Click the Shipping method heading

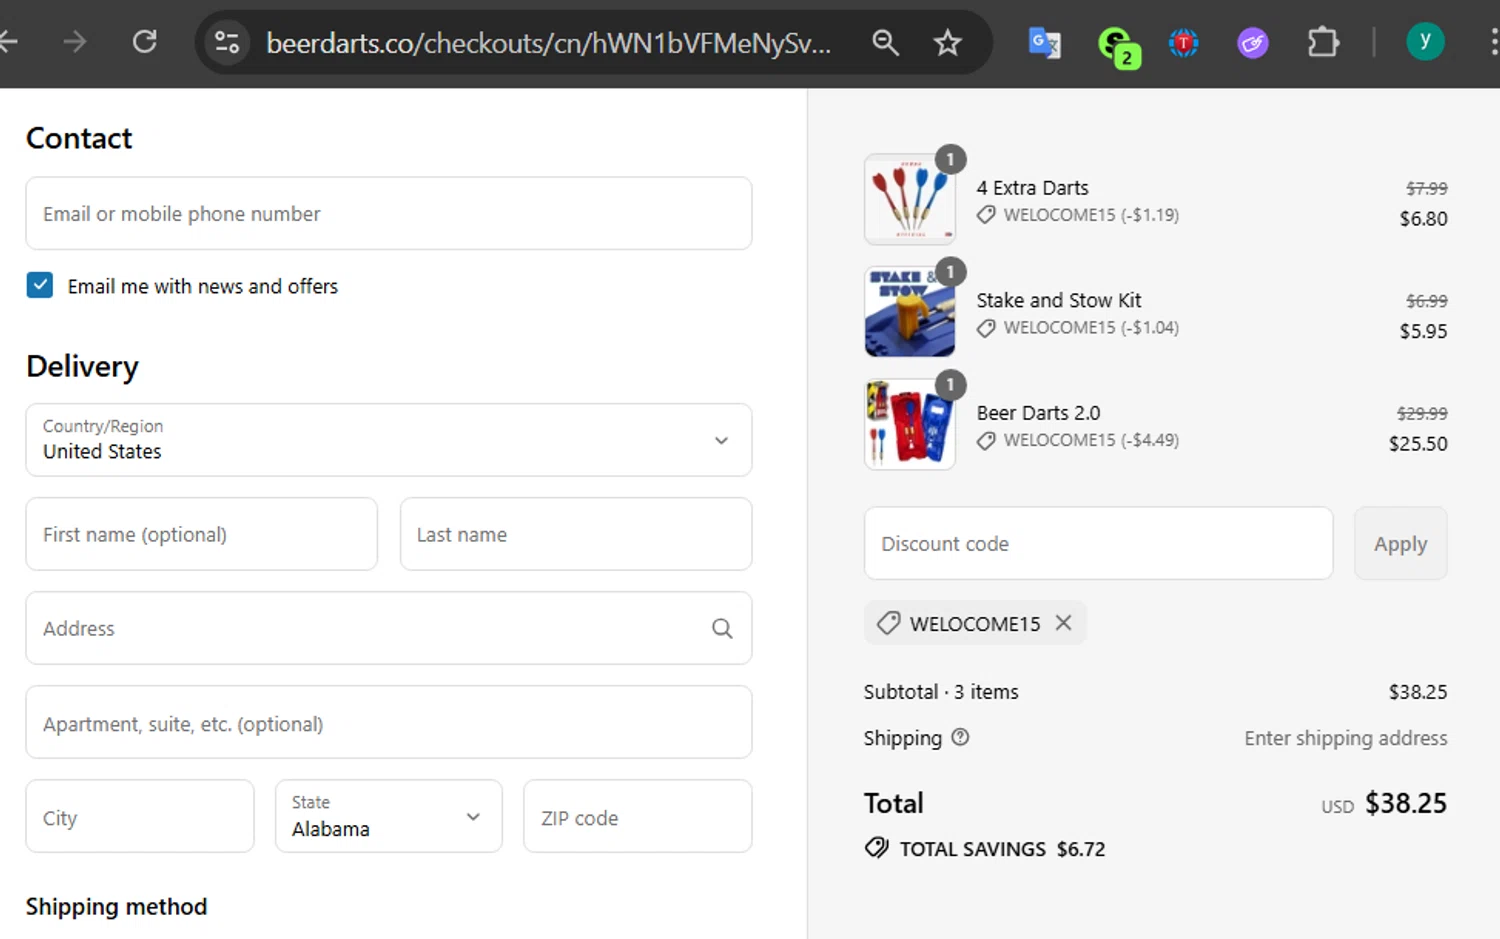click(116, 906)
